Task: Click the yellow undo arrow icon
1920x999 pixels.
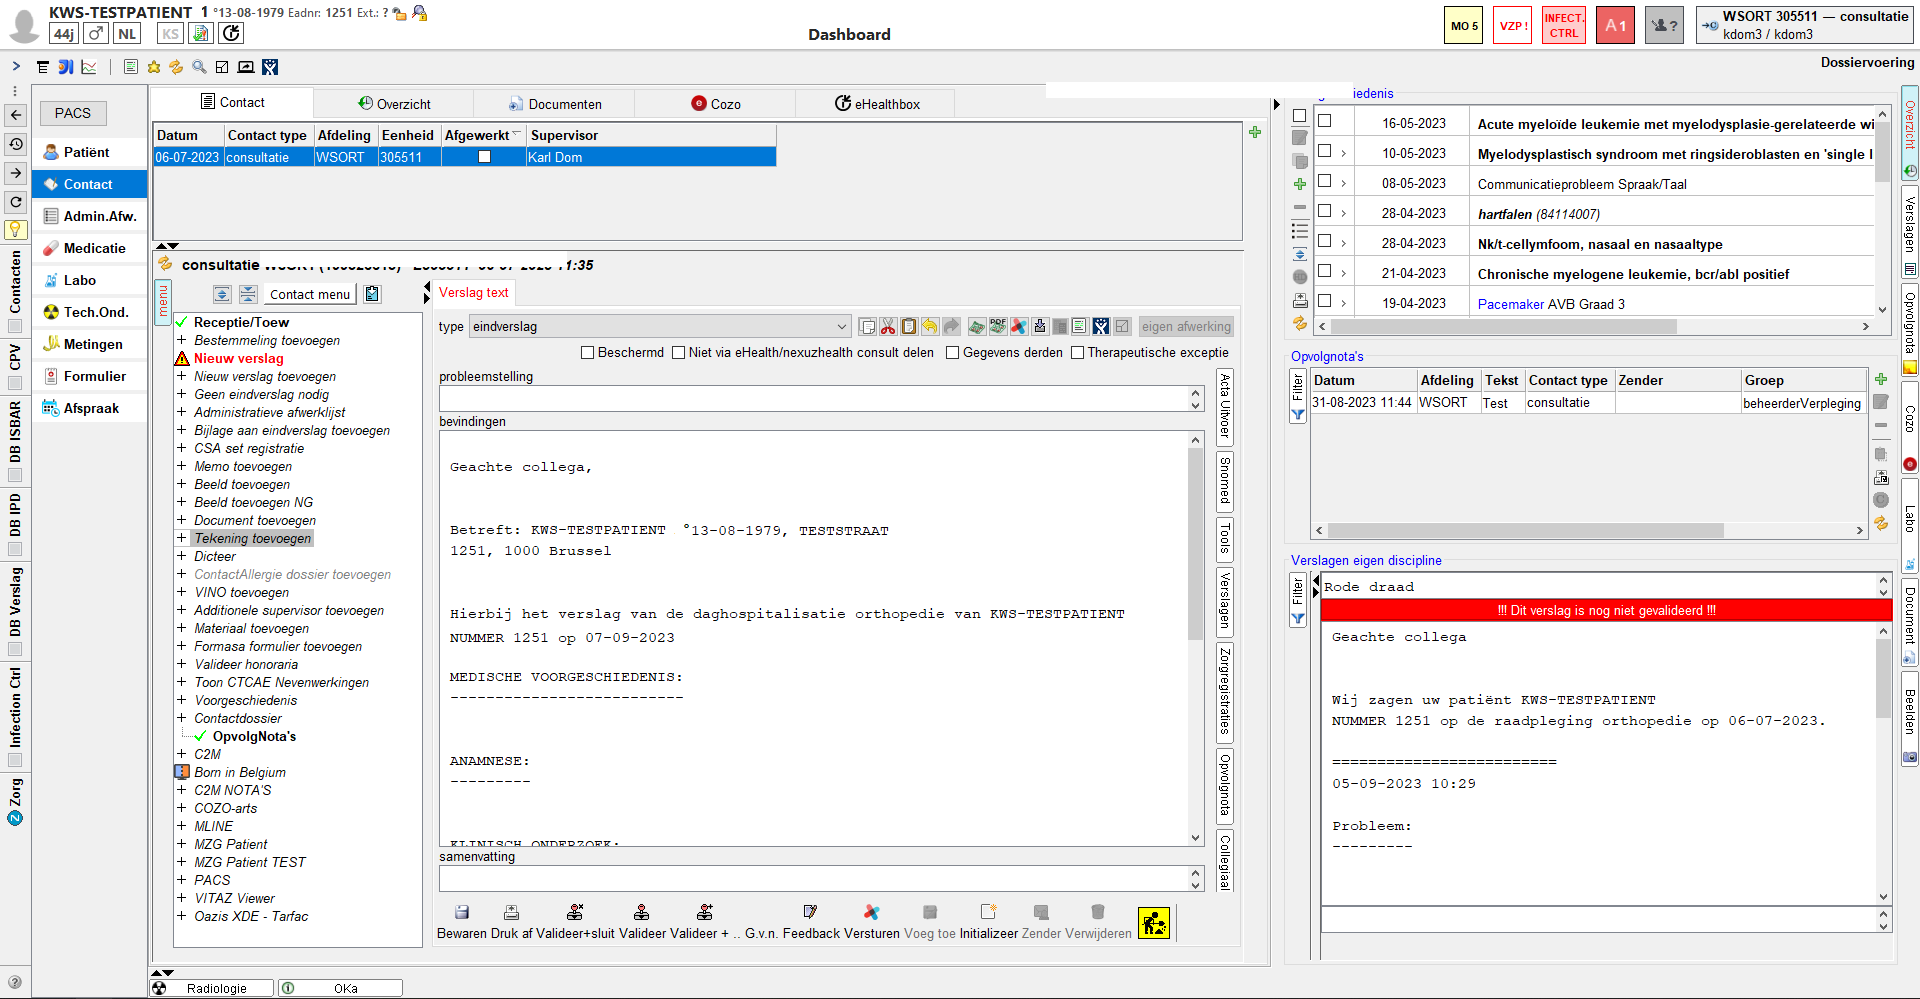Action: [x=930, y=326]
